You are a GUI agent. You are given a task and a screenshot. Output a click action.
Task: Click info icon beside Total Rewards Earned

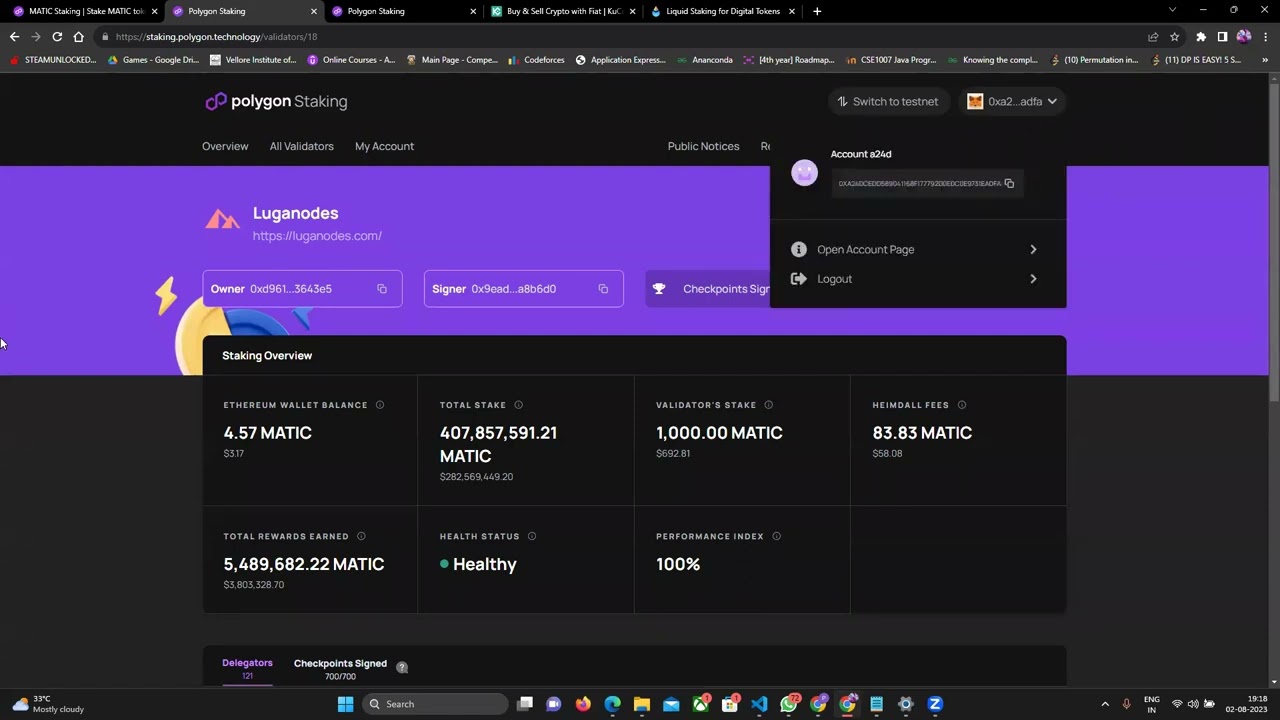coord(361,536)
